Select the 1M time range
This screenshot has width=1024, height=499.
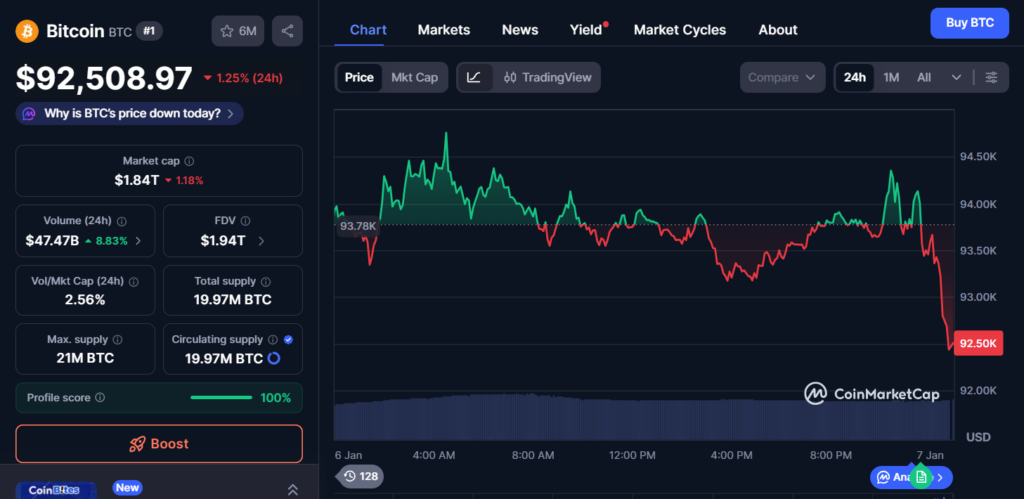coord(891,77)
